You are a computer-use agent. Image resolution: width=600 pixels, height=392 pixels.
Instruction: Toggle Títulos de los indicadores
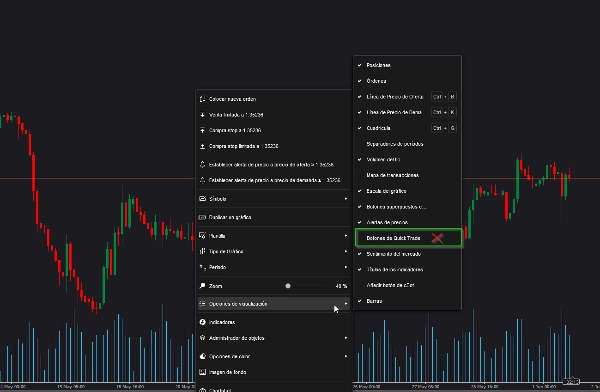408,270
